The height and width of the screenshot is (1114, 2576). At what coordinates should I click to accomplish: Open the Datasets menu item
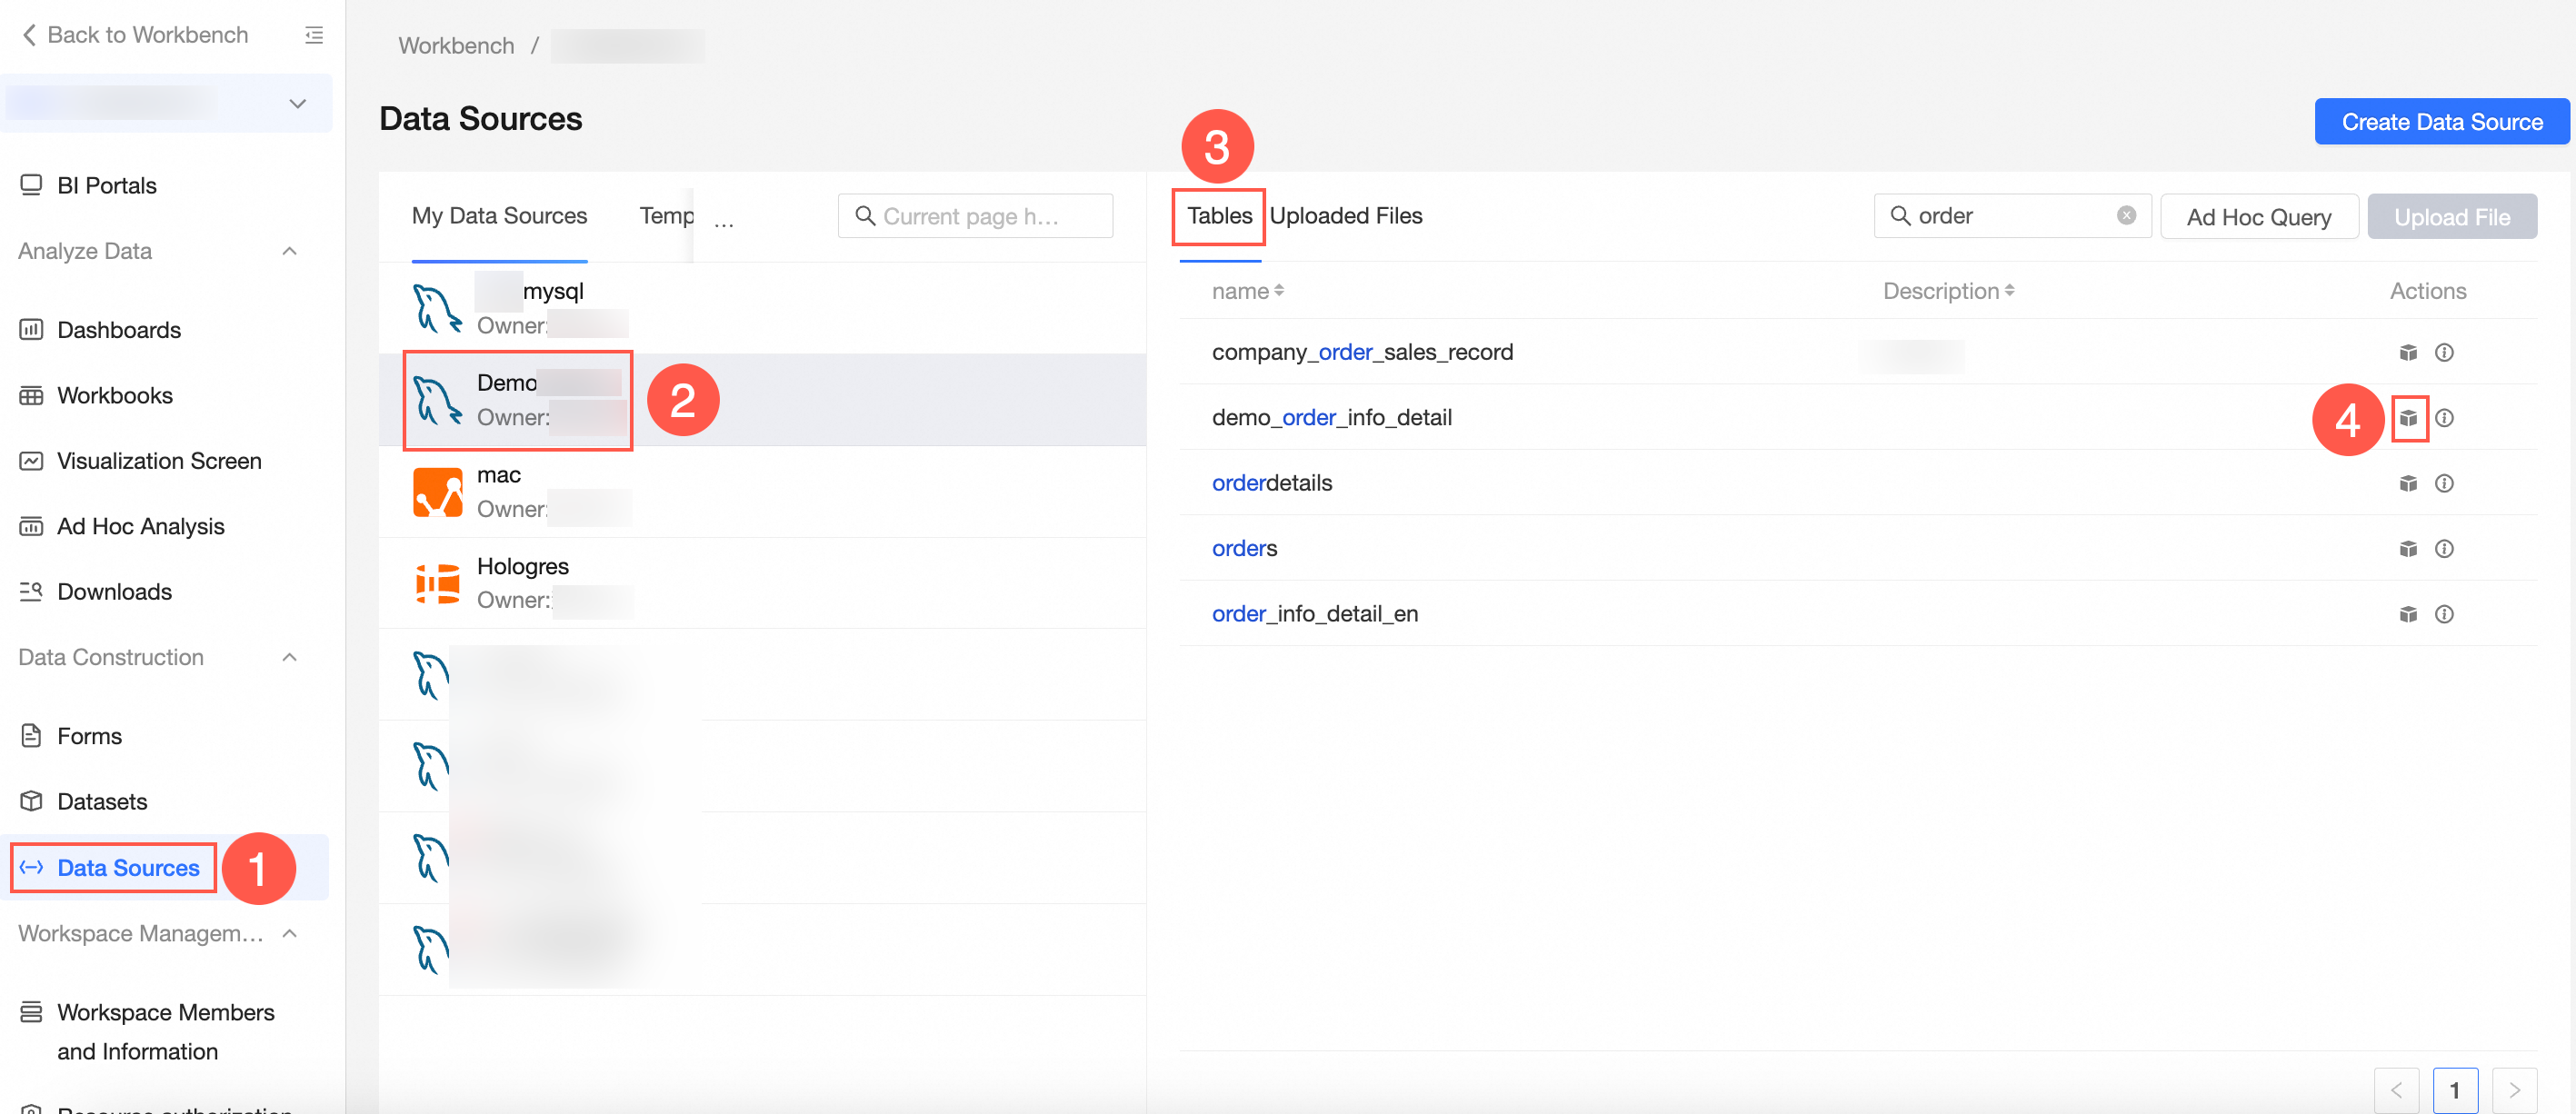click(101, 801)
